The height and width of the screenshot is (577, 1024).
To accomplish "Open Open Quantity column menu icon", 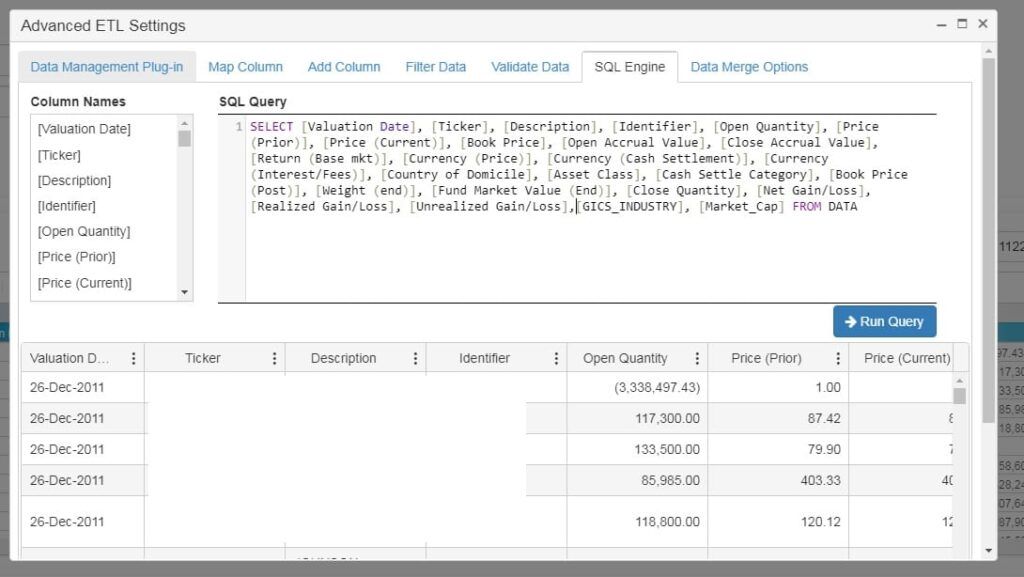I will (x=697, y=358).
